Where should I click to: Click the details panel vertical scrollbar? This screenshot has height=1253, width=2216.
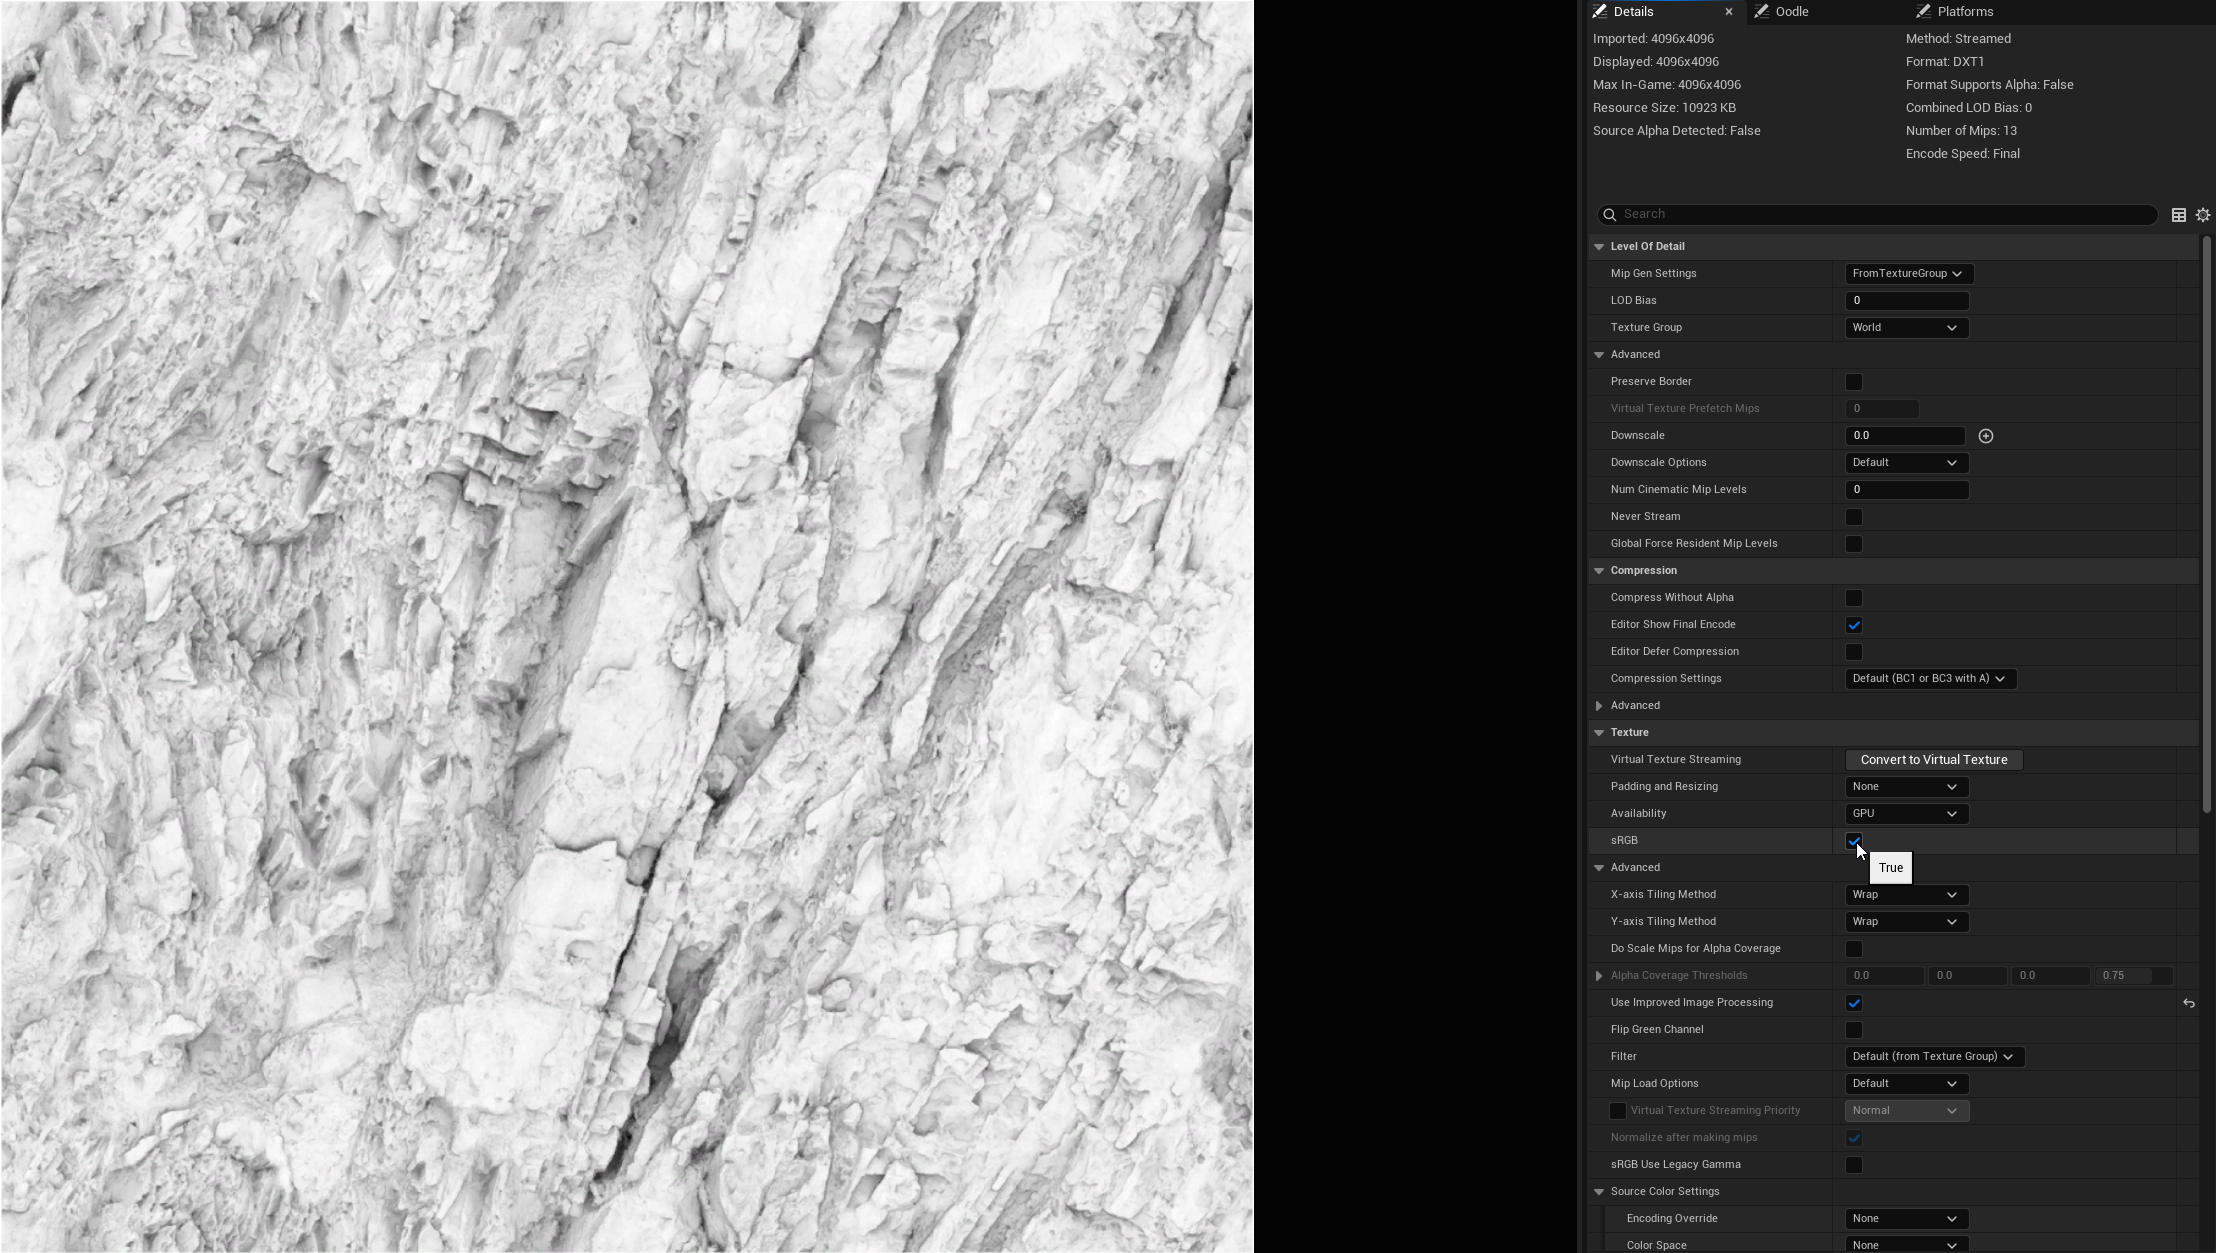2206,525
